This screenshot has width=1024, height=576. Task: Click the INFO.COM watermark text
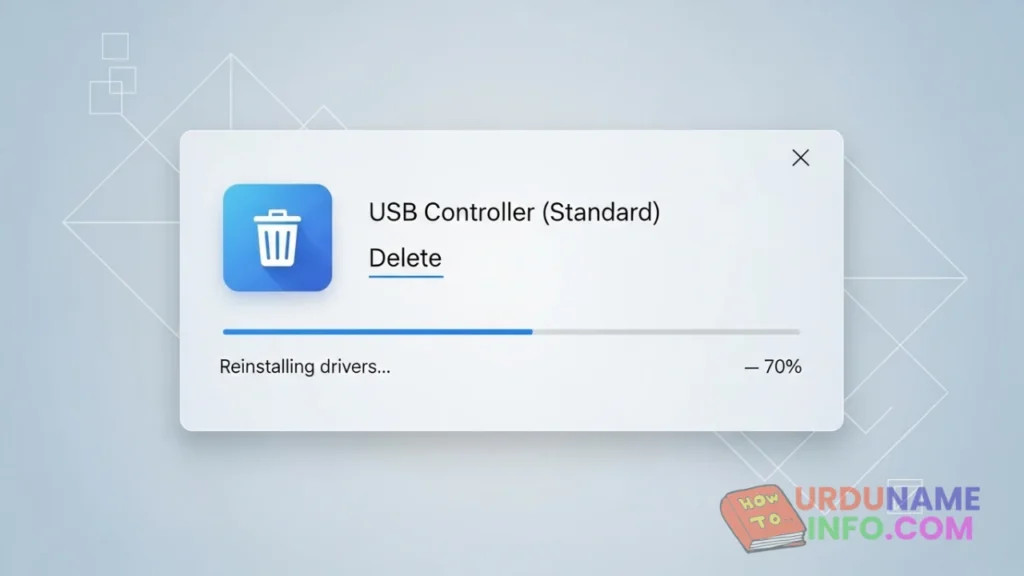pos(890,528)
